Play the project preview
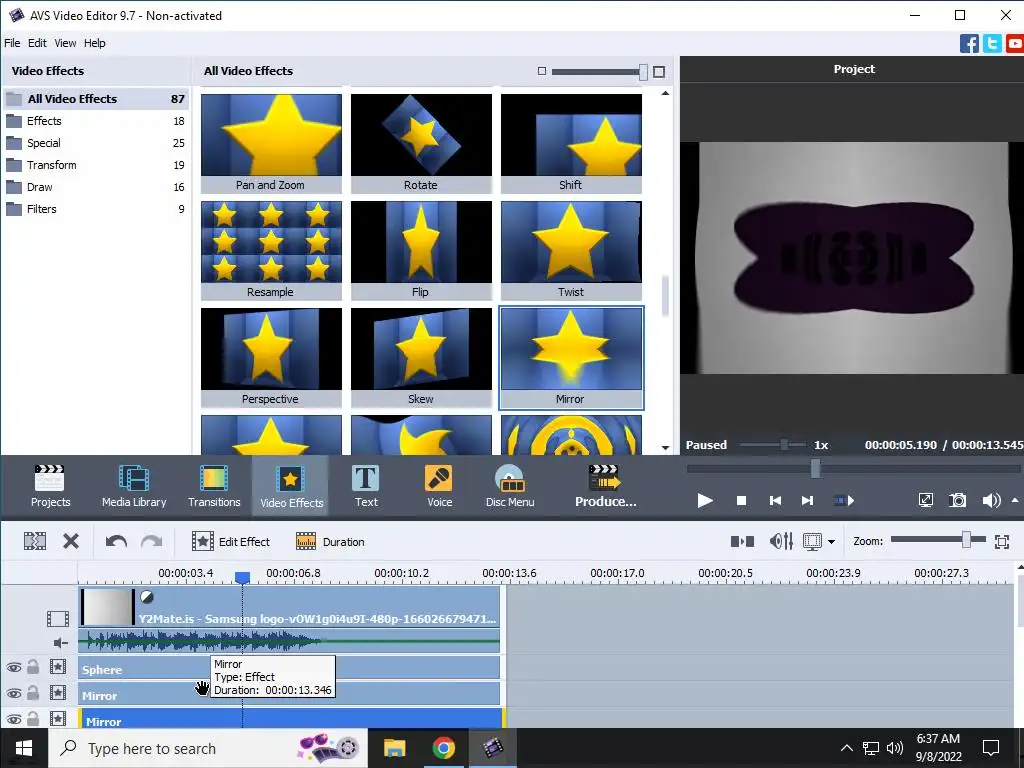Screen dimensions: 1024x768 [x=705, y=501]
